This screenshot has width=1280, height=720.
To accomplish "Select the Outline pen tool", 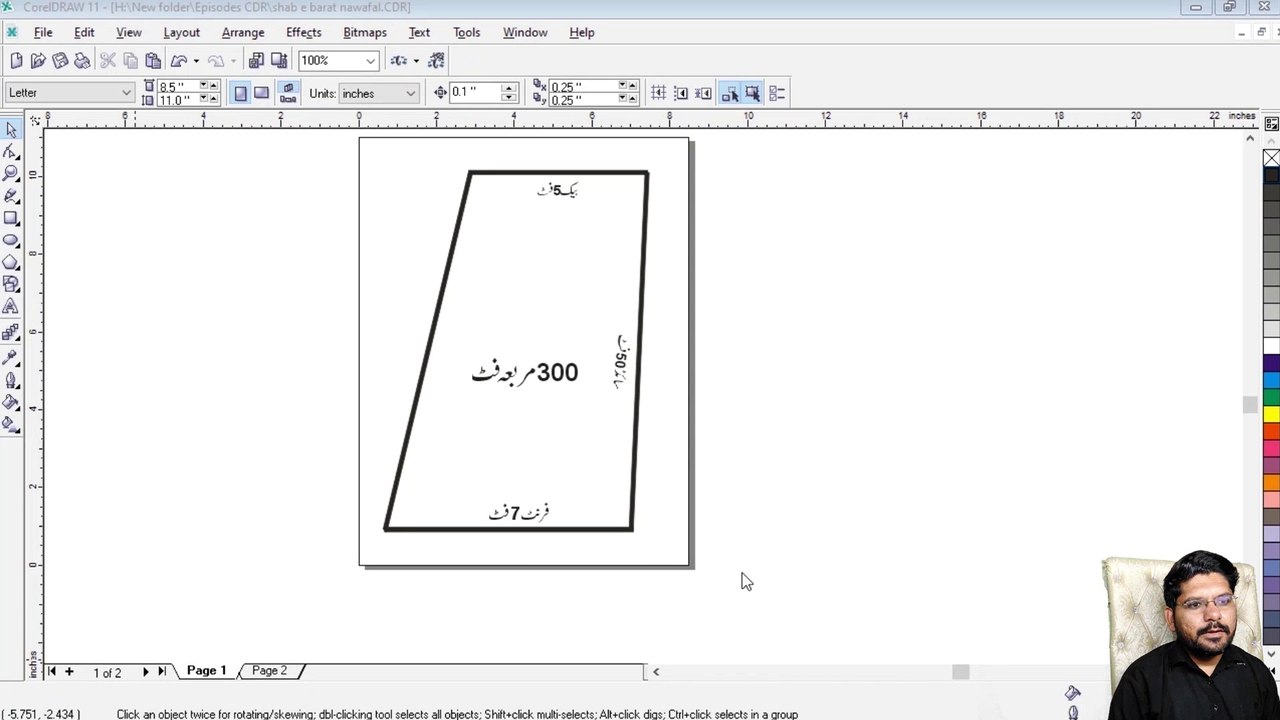I will click(x=11, y=380).
